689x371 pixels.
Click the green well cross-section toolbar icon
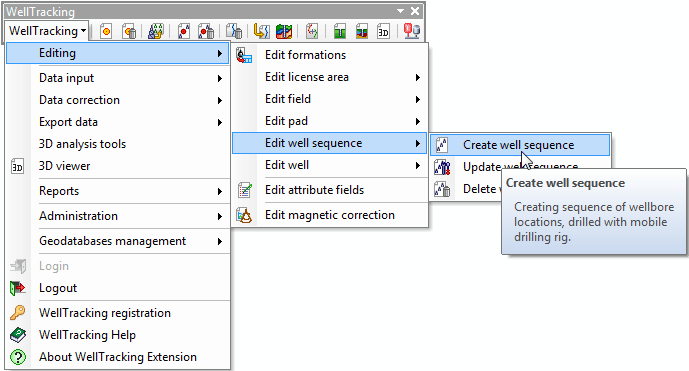pyautogui.click(x=340, y=31)
